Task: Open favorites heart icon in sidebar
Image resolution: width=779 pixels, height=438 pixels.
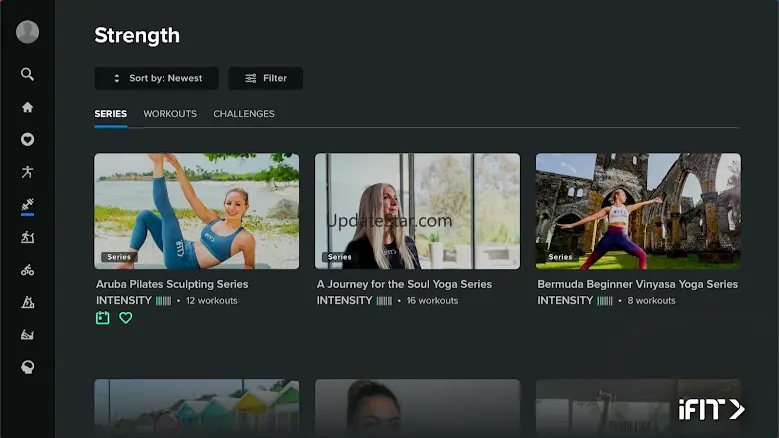Action: [x=27, y=140]
